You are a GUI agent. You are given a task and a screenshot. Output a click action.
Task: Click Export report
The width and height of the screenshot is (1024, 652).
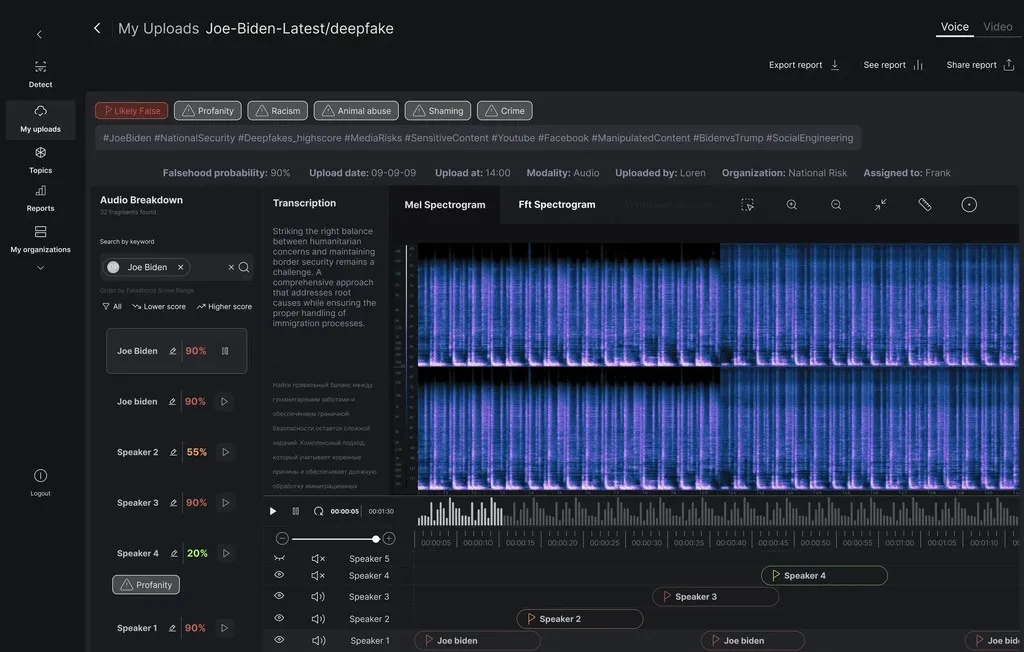pyautogui.click(x=804, y=65)
